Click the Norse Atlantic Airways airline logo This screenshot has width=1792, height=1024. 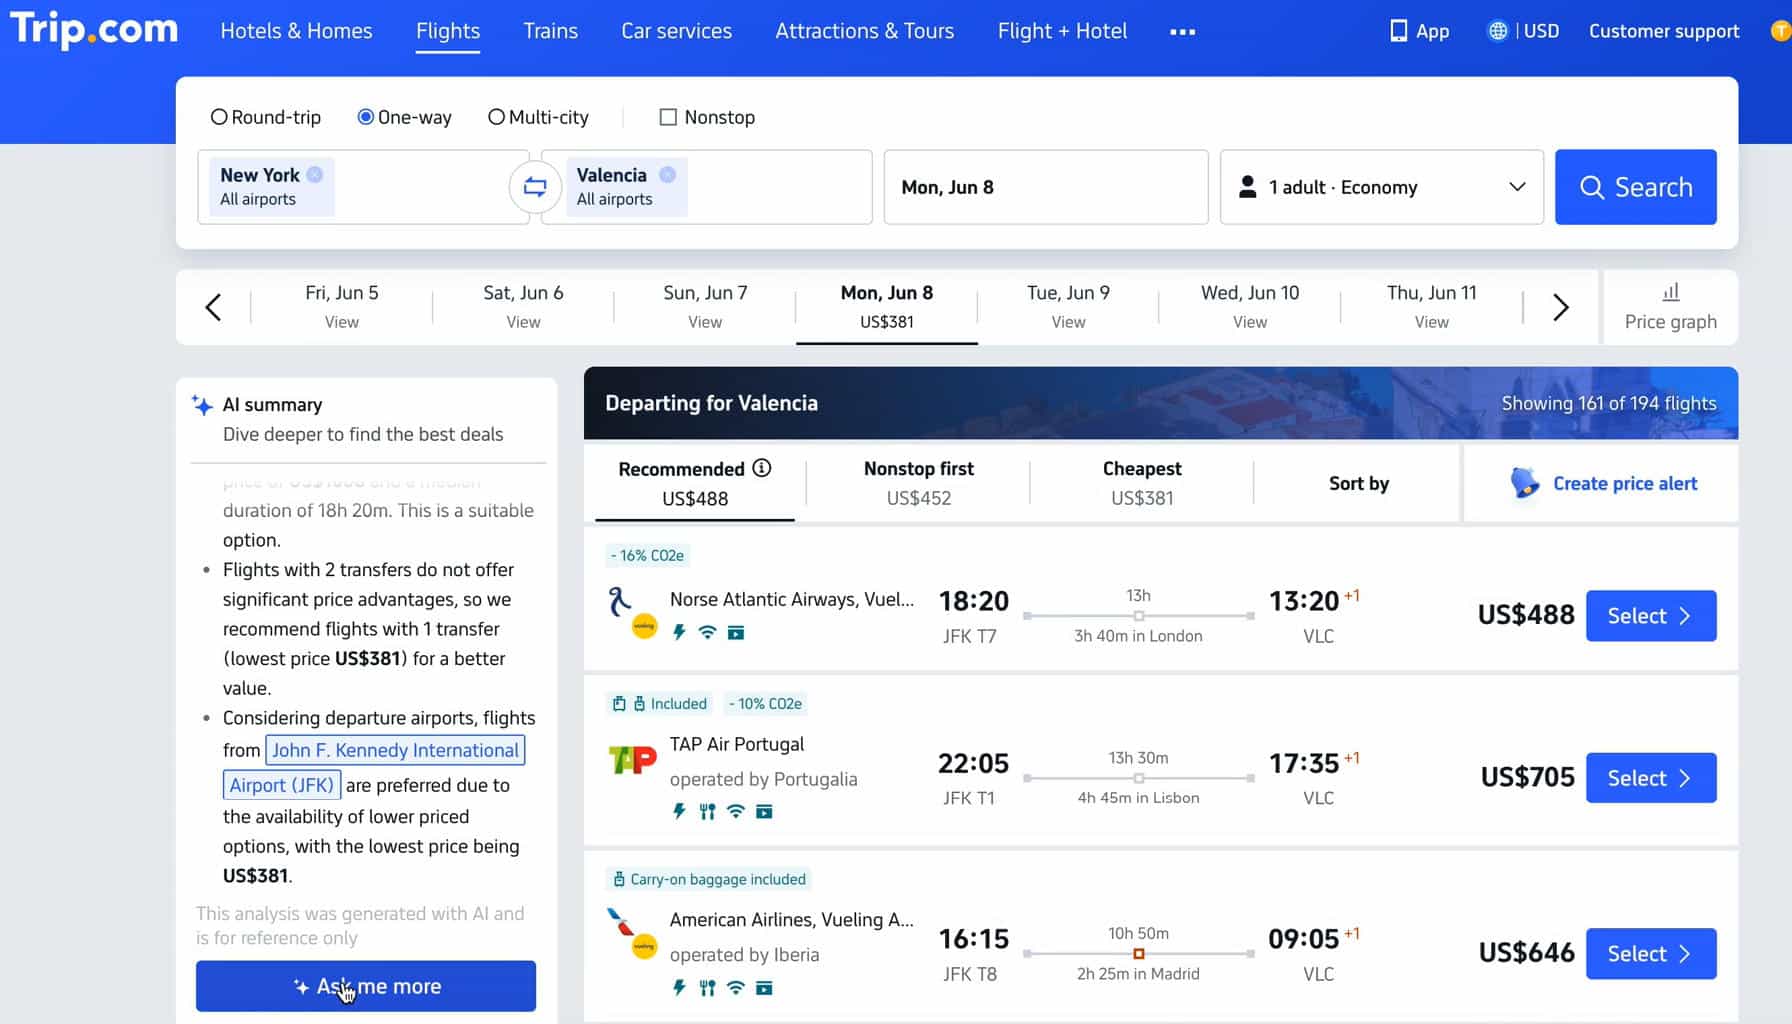click(x=631, y=612)
